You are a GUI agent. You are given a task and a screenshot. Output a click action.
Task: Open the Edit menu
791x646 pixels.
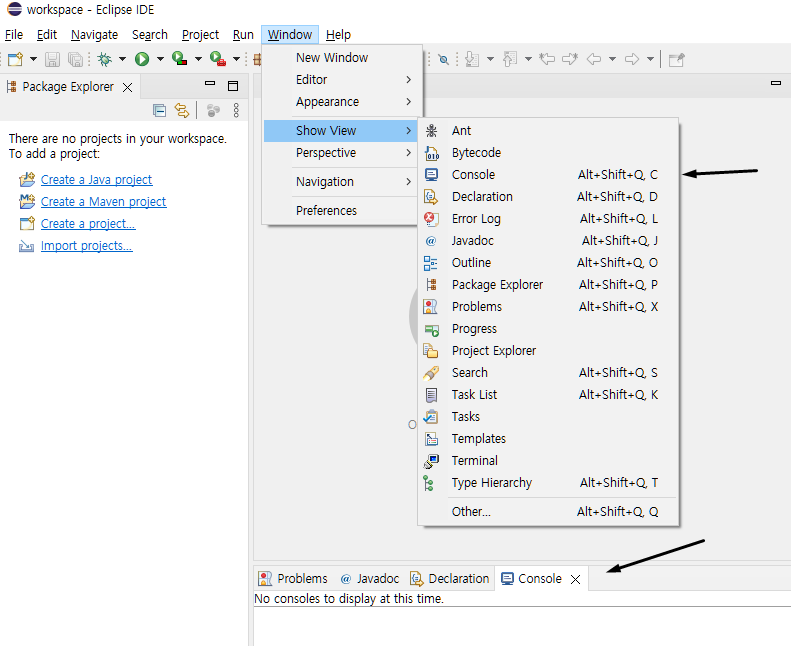47,35
